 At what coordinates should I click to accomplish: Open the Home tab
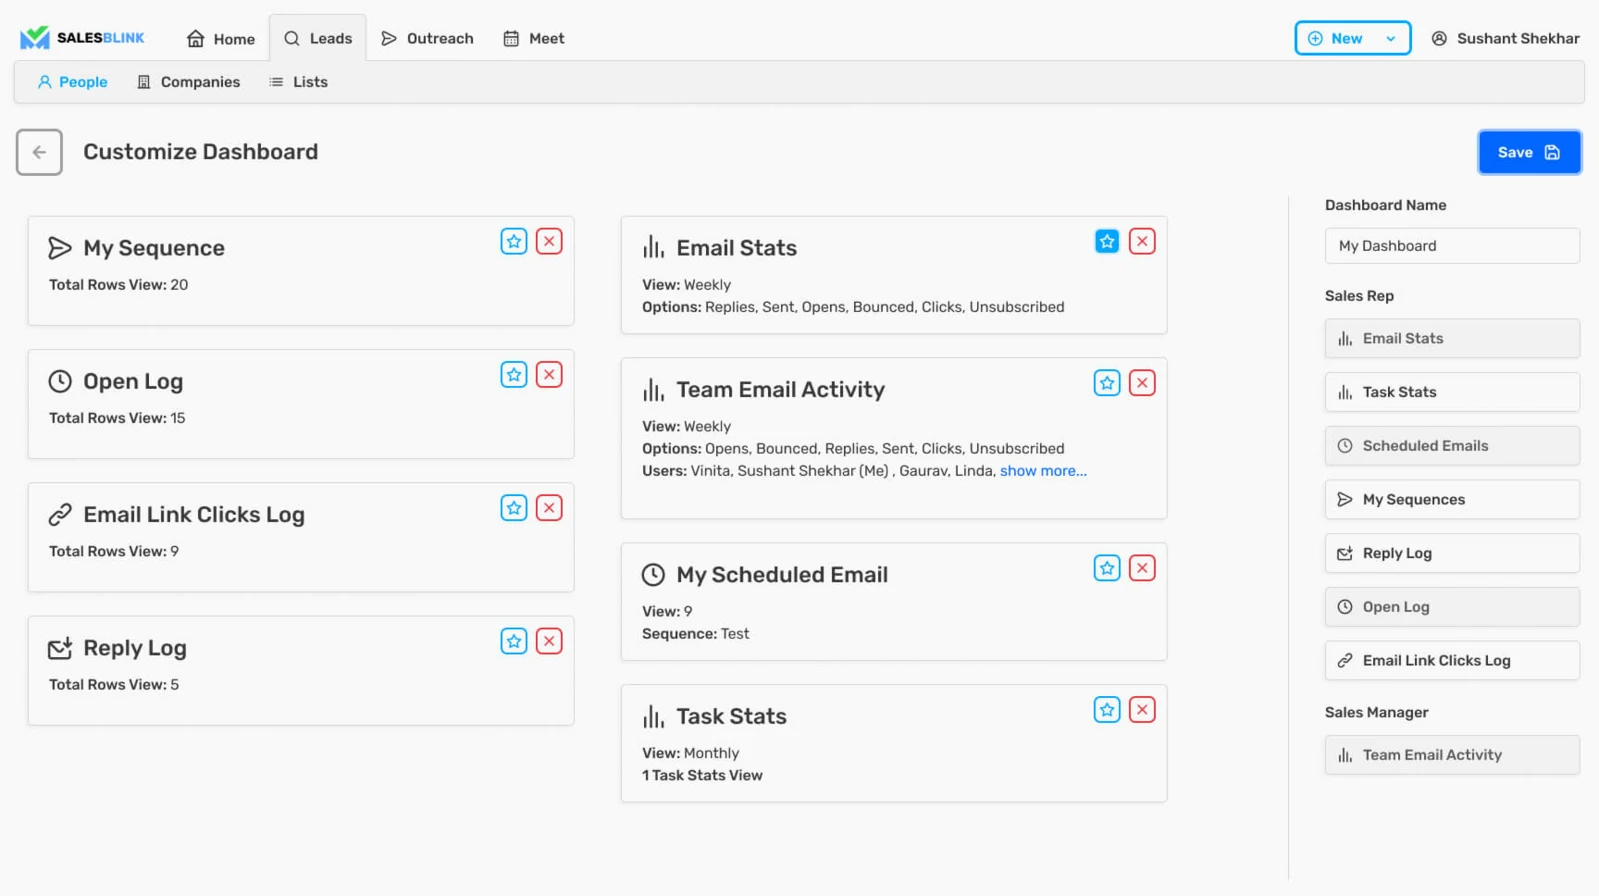tap(221, 39)
